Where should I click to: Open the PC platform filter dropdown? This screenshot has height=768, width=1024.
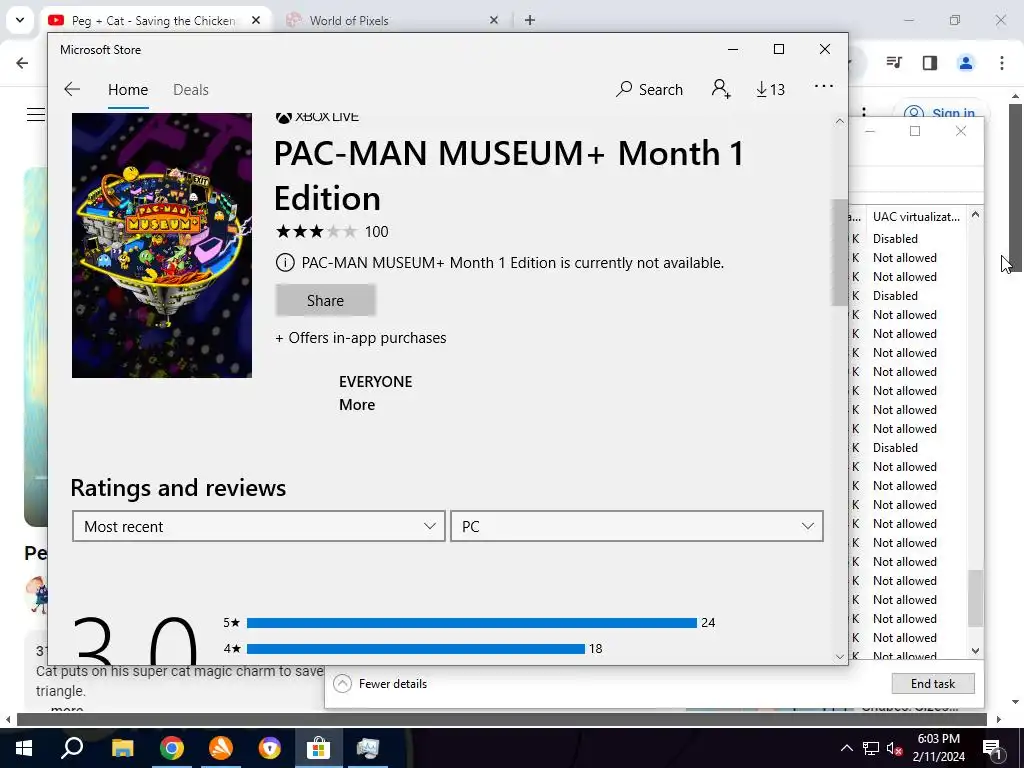(637, 526)
